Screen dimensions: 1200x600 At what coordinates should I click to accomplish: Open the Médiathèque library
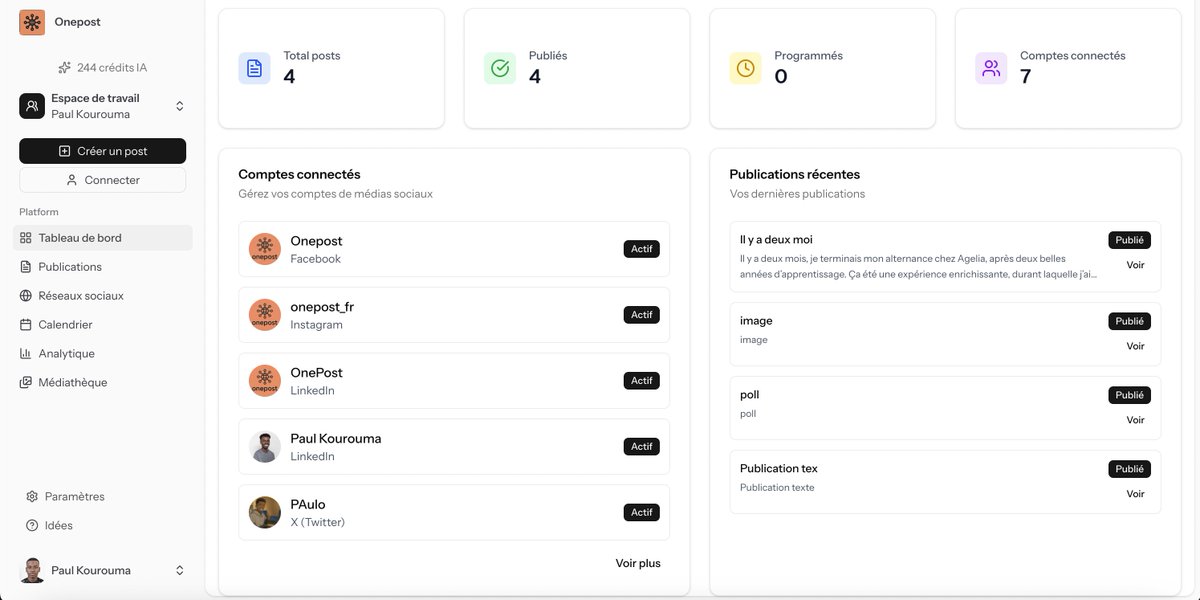pos(102,383)
